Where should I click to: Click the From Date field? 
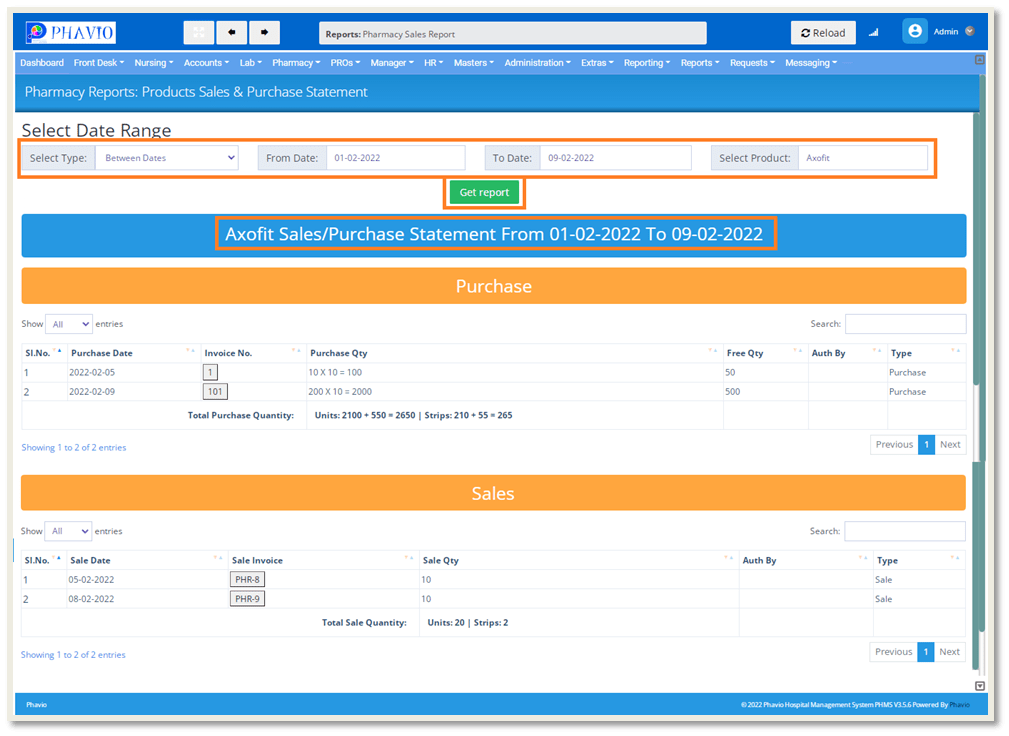point(396,158)
